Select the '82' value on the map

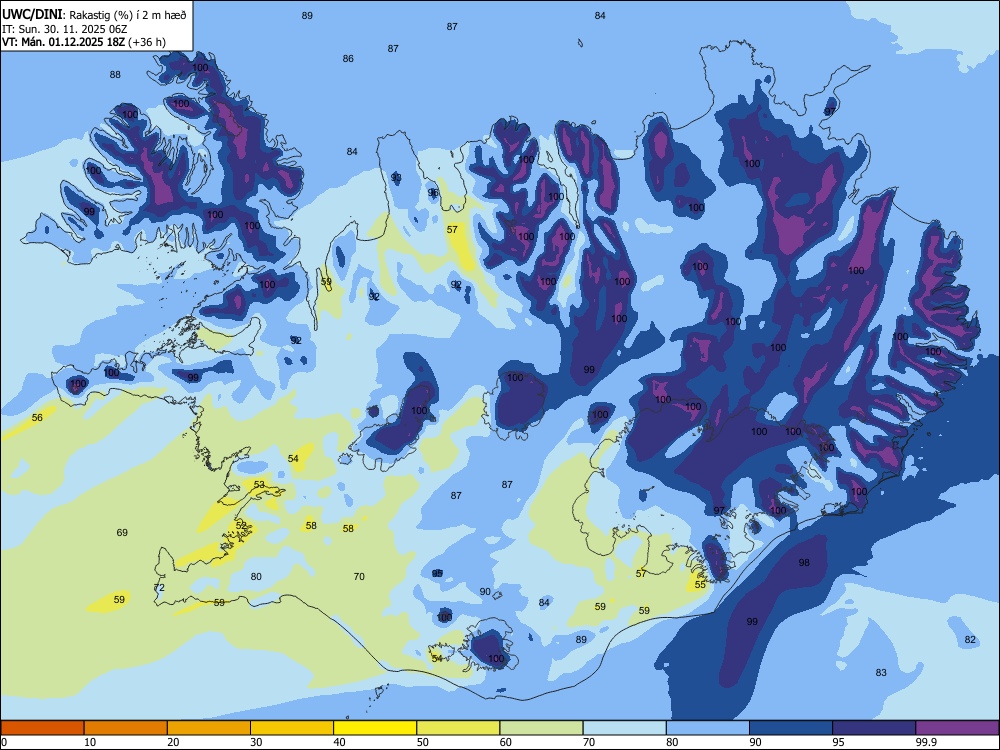pyautogui.click(x=970, y=640)
